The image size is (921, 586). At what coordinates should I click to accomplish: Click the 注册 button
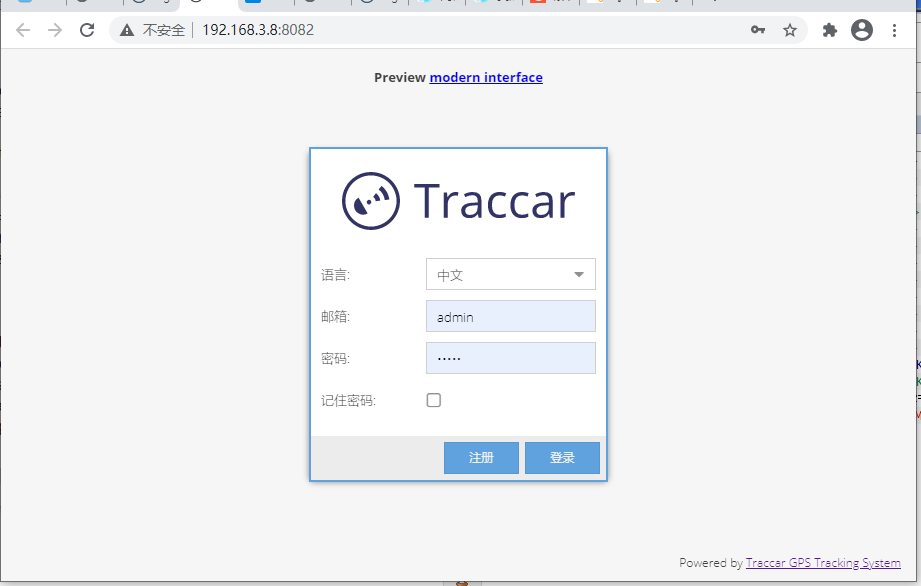click(481, 458)
